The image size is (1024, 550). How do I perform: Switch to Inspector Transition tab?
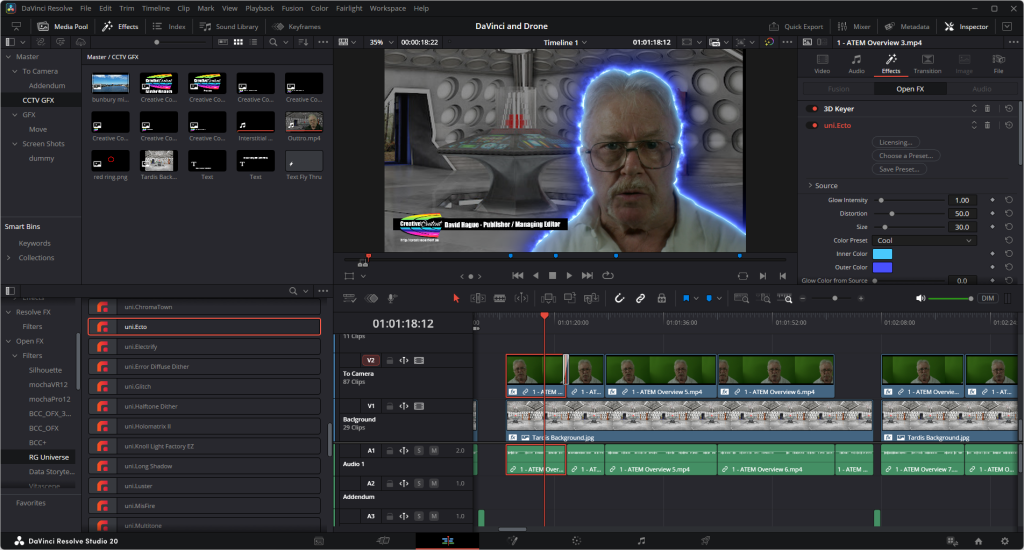(x=927, y=64)
